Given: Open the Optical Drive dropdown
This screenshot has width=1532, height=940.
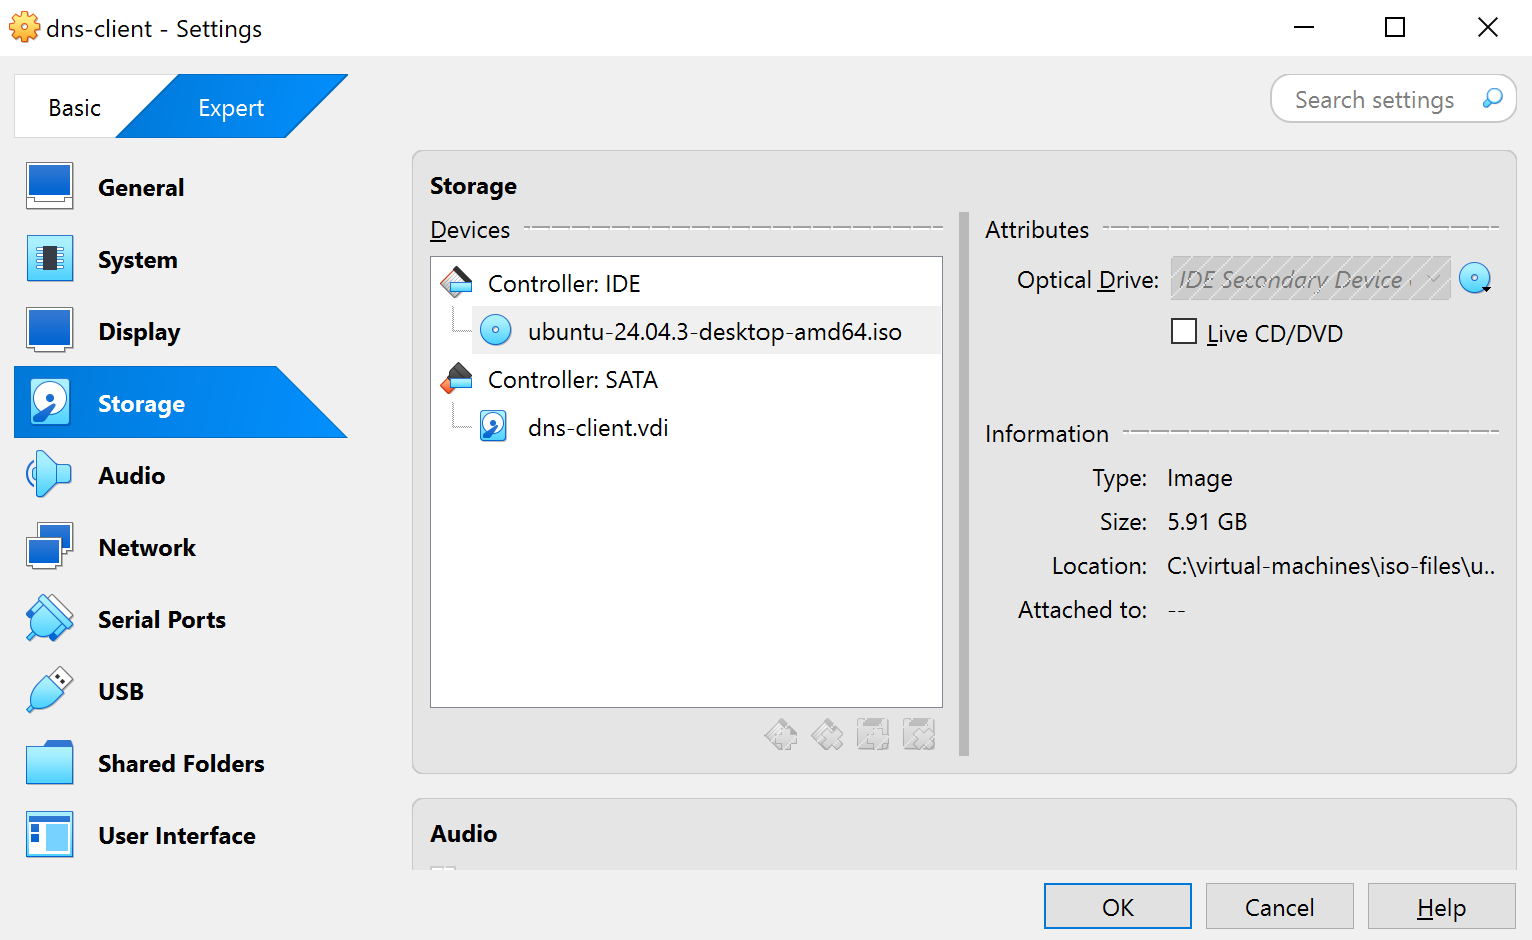Looking at the screenshot, I should [1311, 279].
